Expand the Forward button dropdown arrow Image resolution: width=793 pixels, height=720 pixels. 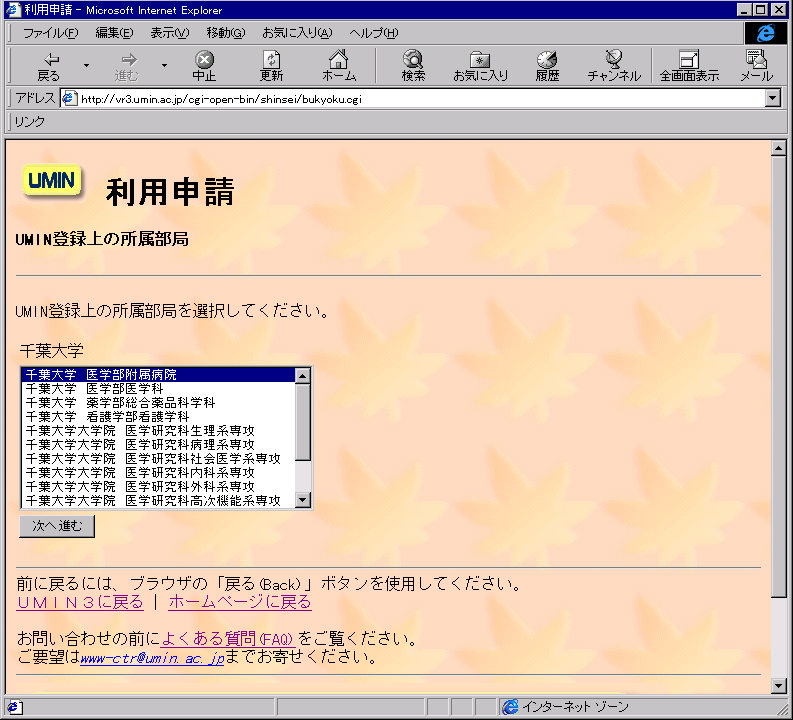point(164,66)
